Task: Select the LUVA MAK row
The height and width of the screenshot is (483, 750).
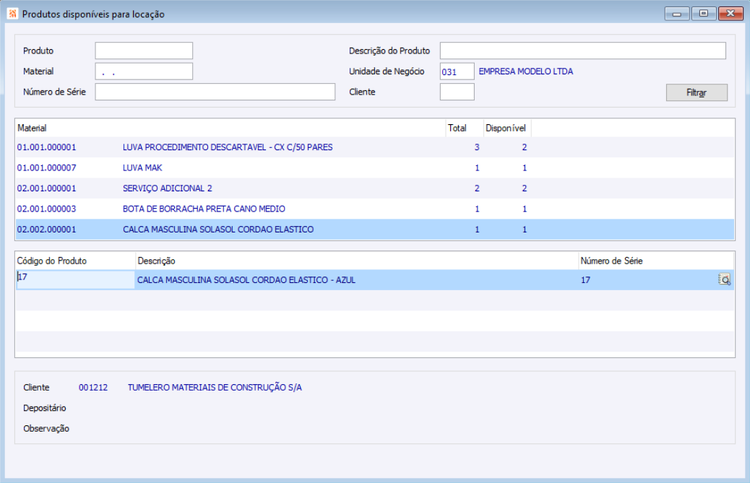Action: click(x=375, y=168)
